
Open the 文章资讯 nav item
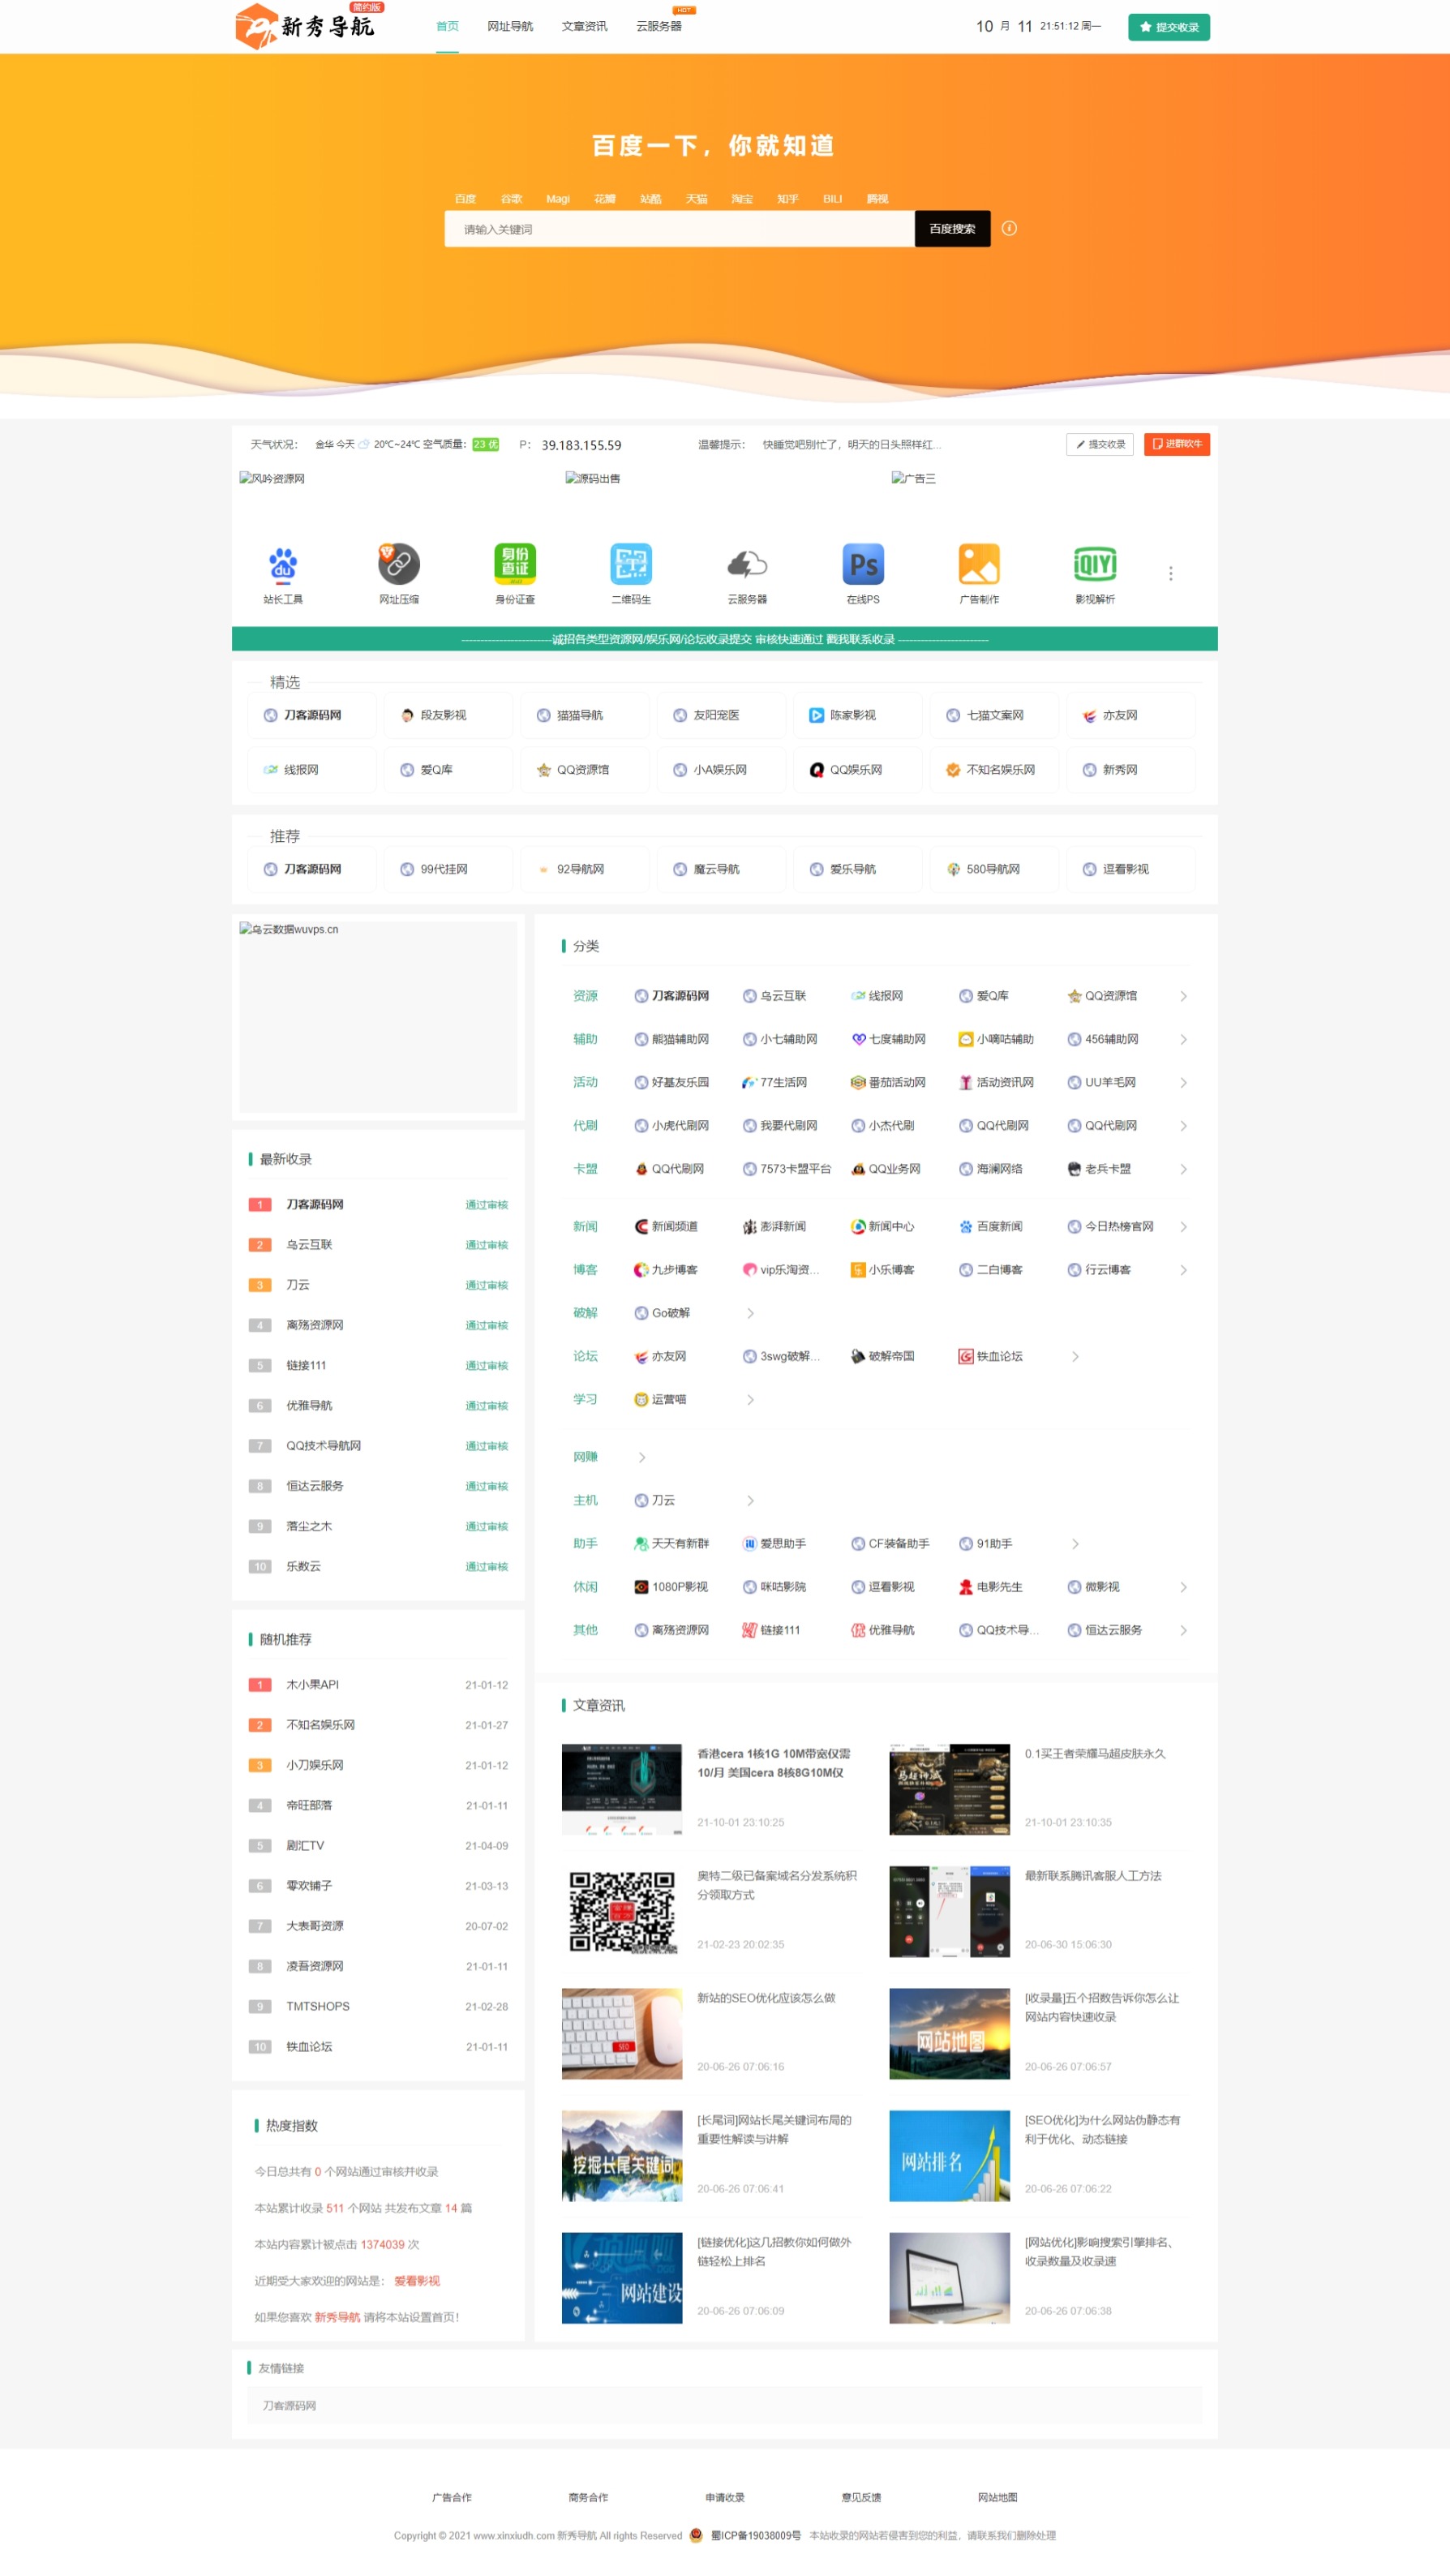pos(584,26)
